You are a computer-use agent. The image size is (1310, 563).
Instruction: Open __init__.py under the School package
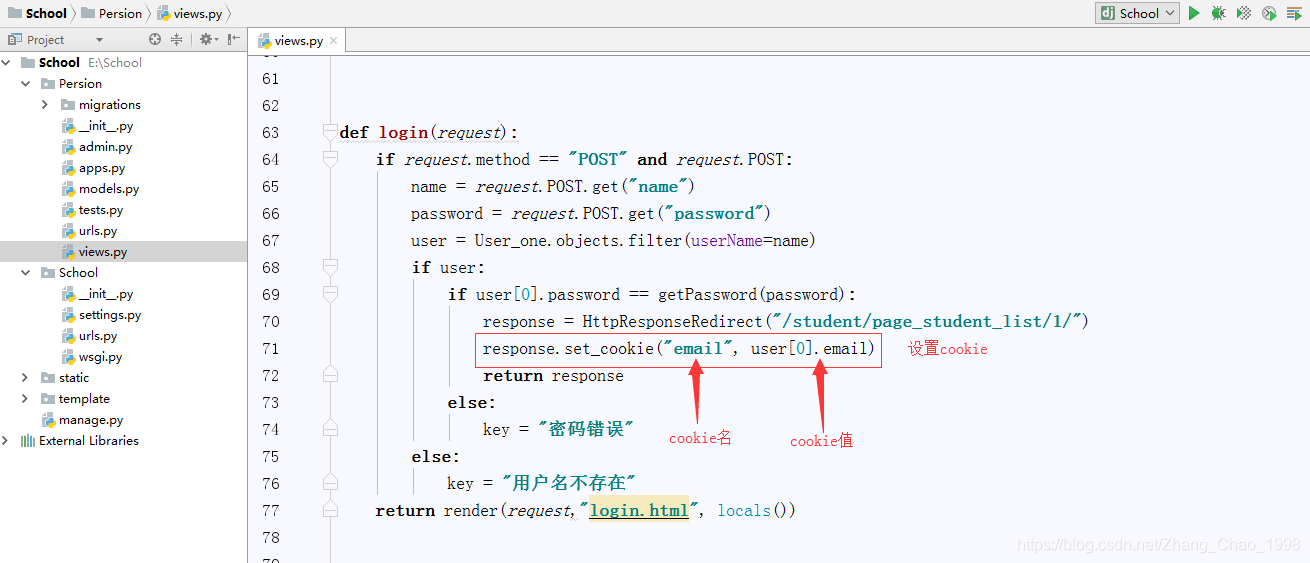pyautogui.click(x=106, y=293)
